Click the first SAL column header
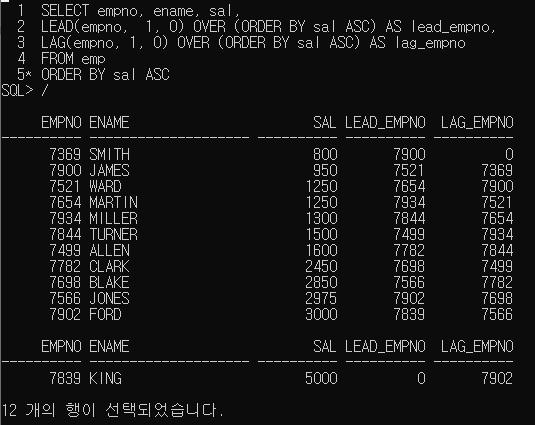 point(325,122)
